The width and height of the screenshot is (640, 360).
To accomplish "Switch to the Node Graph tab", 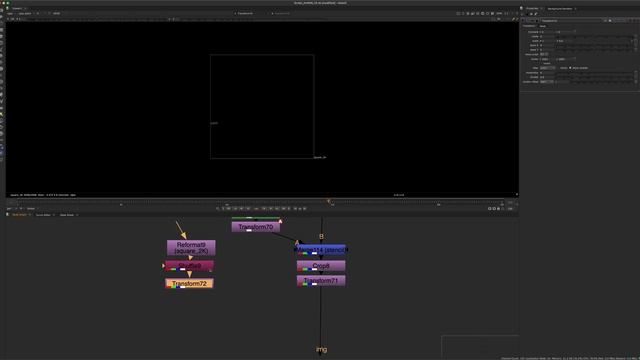I will click(x=20, y=215).
